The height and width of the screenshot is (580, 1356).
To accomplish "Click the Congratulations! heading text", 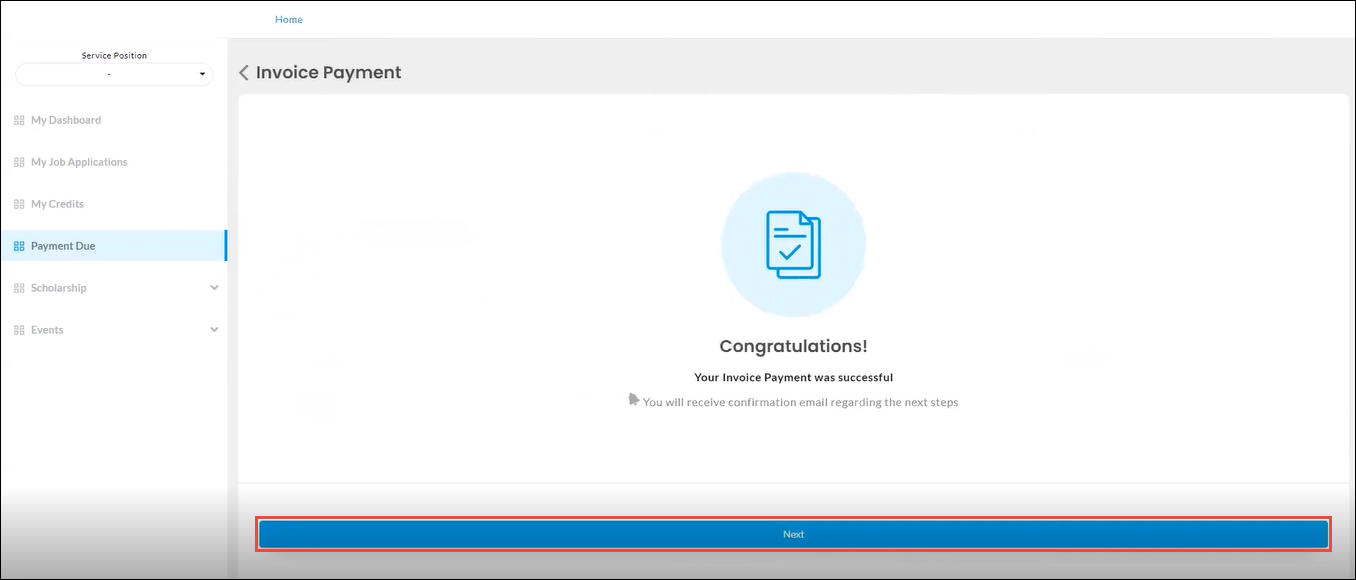I will (x=793, y=346).
